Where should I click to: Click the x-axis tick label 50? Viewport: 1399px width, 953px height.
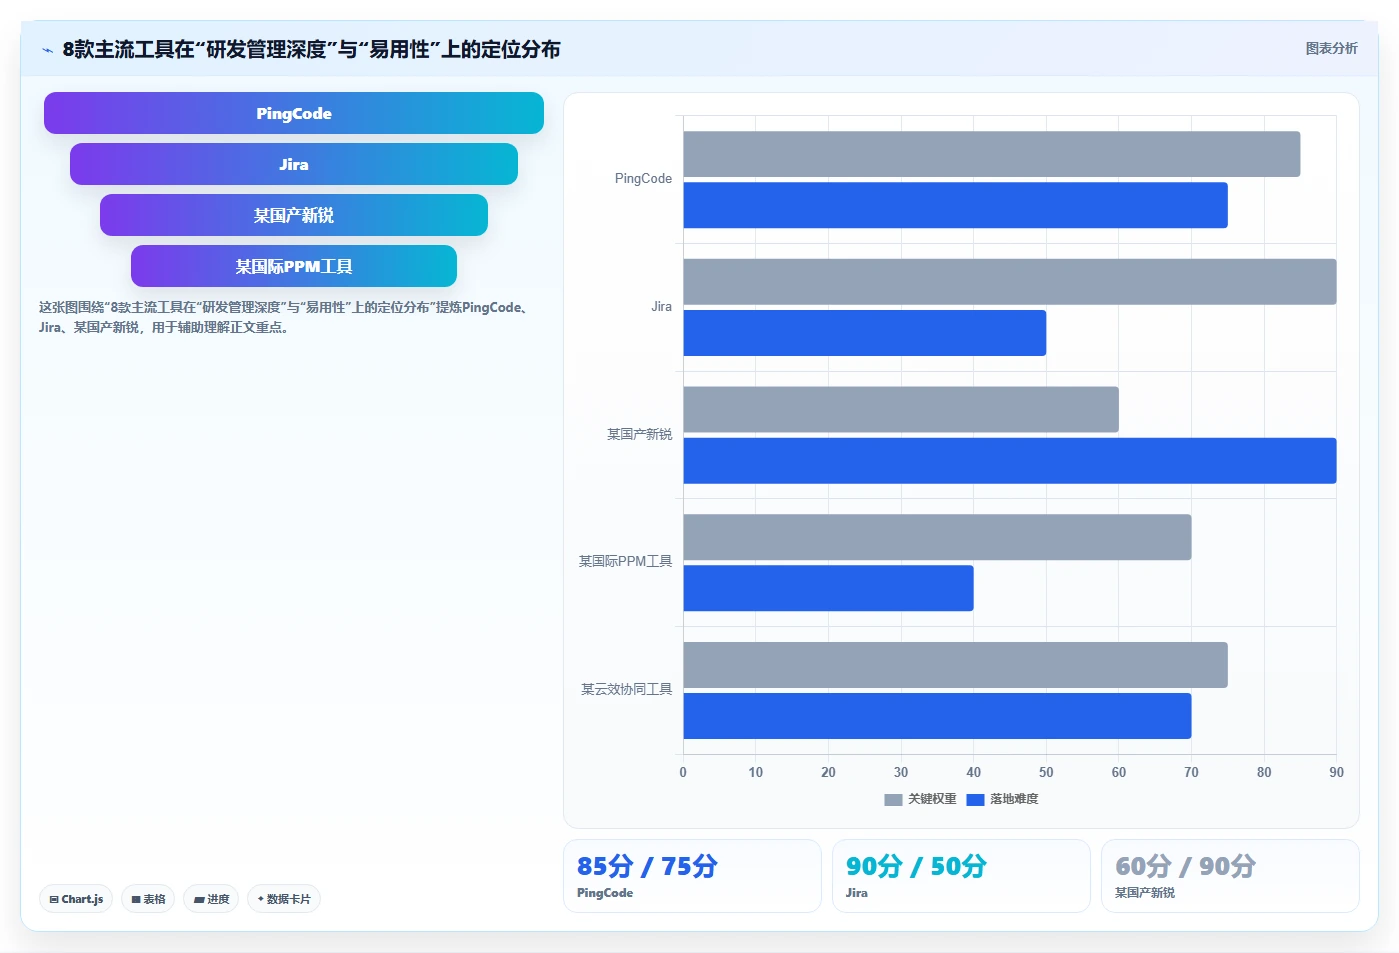1046,772
